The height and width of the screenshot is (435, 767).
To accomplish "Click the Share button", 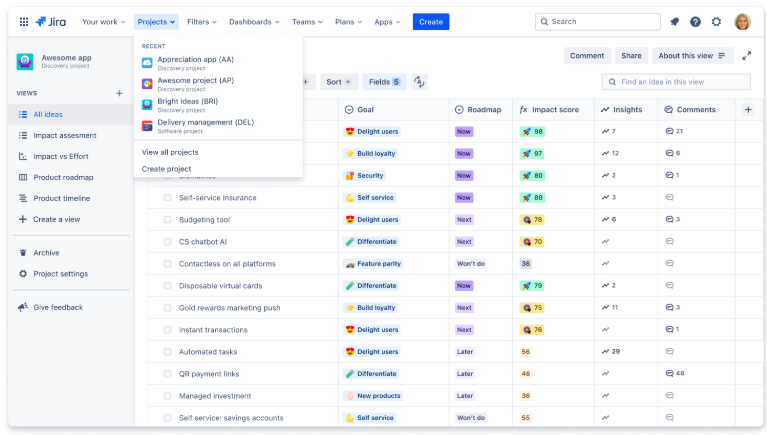I will tap(631, 56).
